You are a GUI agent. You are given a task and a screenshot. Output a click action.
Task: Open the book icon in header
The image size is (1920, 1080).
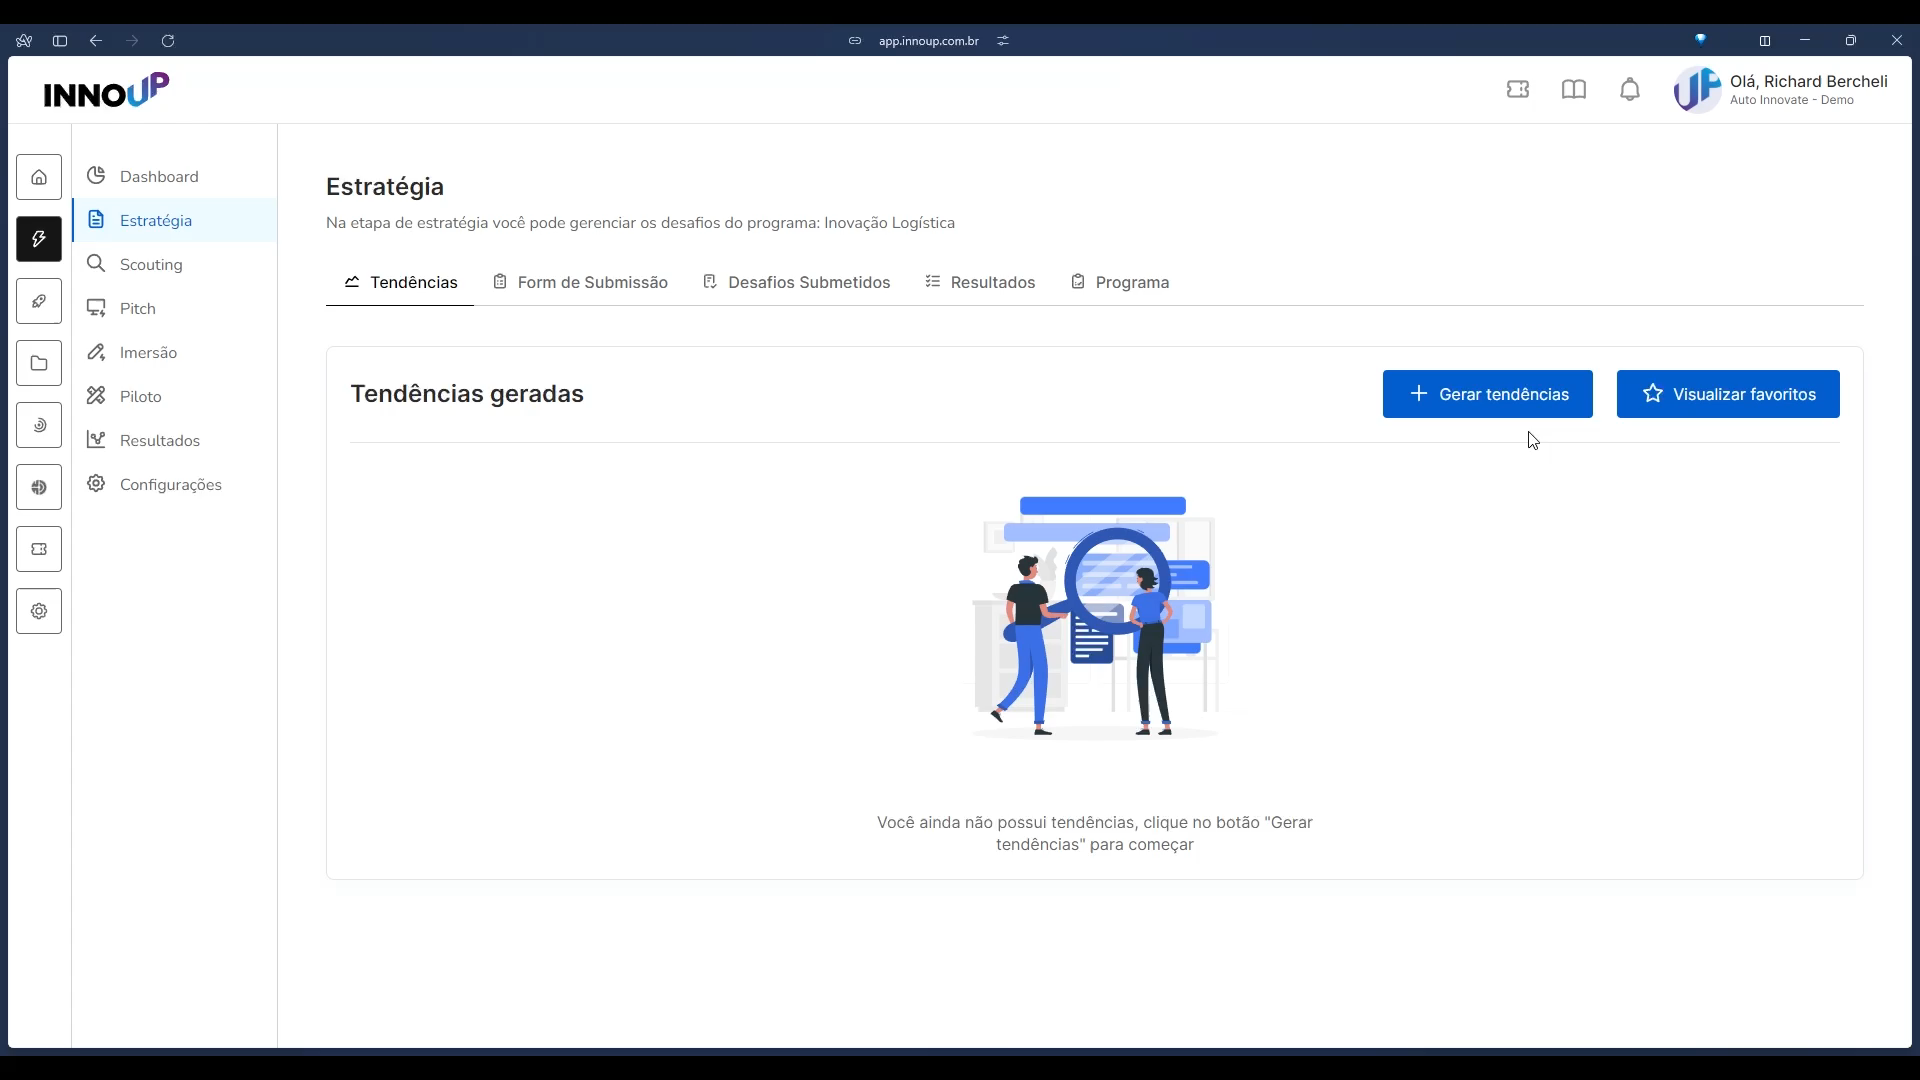(x=1574, y=90)
